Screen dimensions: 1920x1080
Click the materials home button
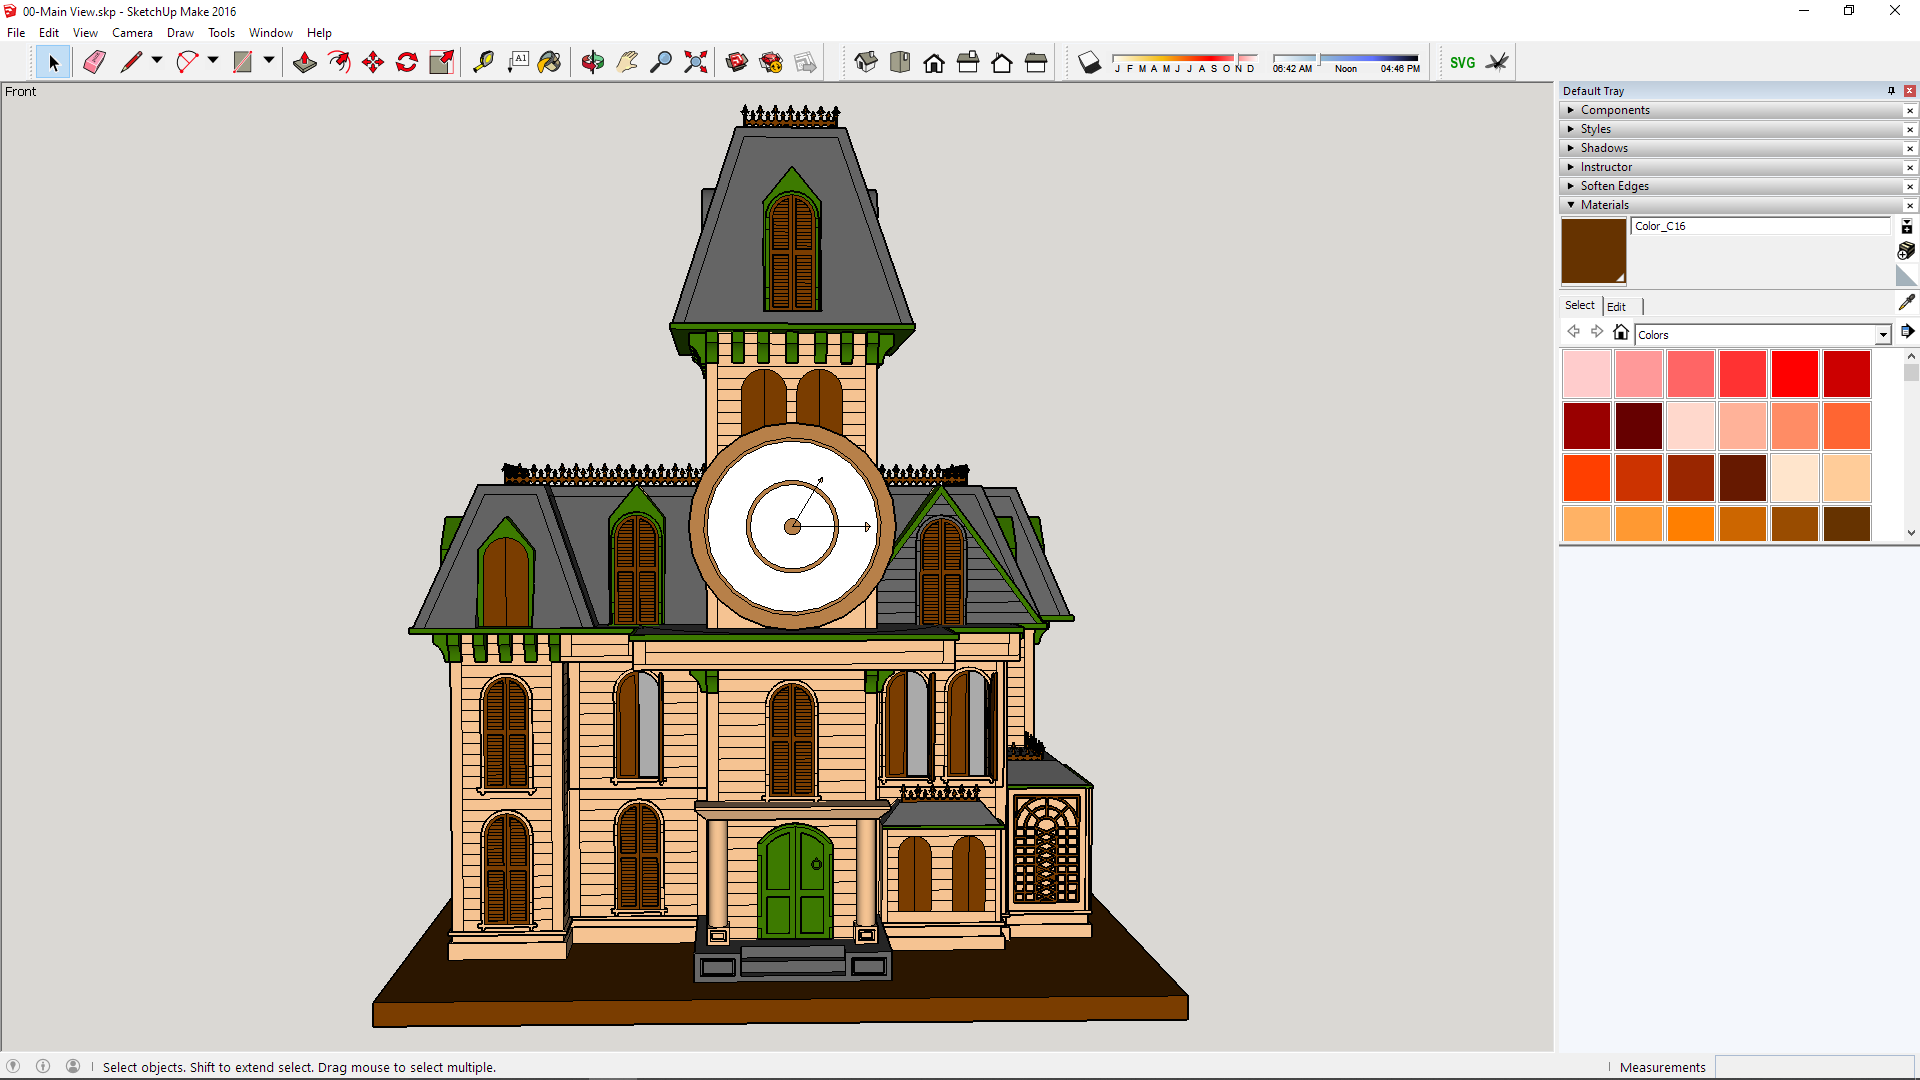click(x=1621, y=332)
